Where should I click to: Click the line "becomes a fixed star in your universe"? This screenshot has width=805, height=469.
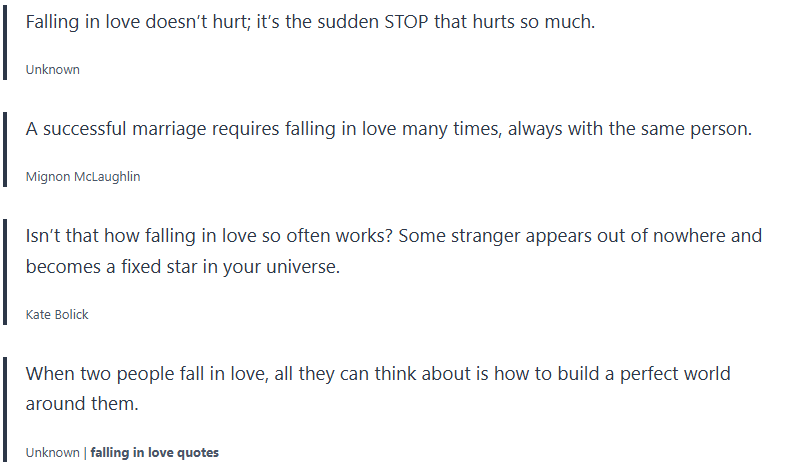click(183, 267)
